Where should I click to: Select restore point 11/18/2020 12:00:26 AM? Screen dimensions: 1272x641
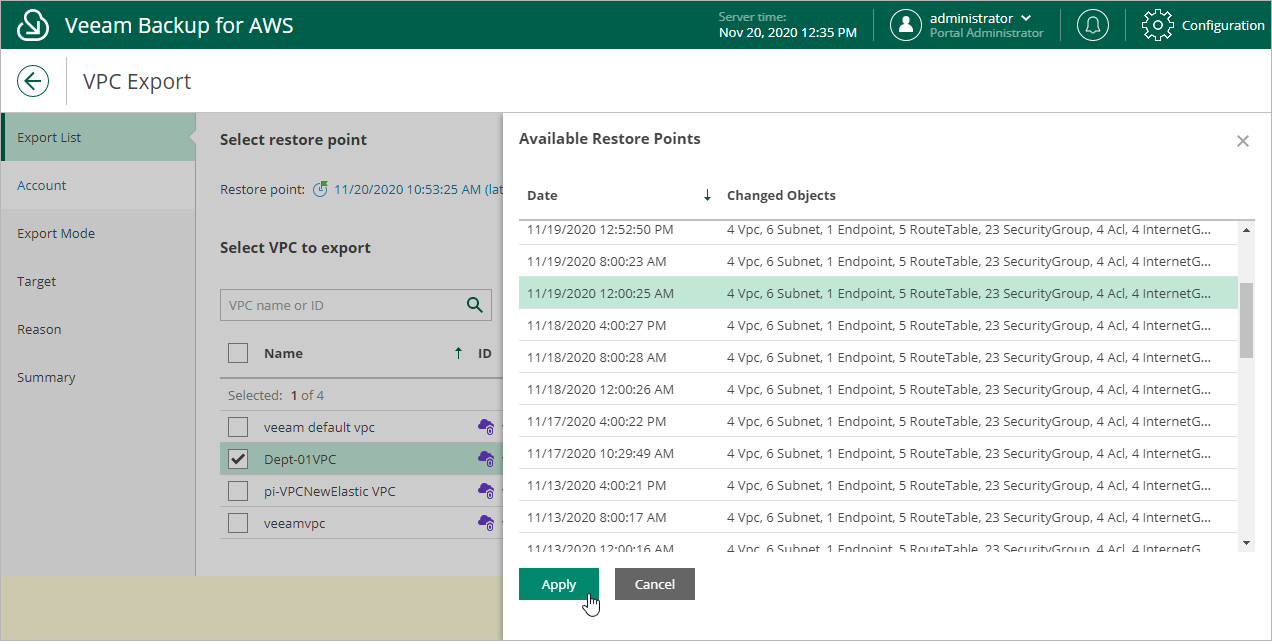point(879,389)
